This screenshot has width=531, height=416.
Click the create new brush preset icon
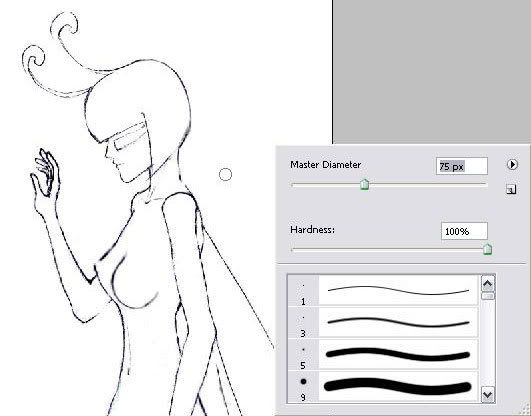(511, 189)
